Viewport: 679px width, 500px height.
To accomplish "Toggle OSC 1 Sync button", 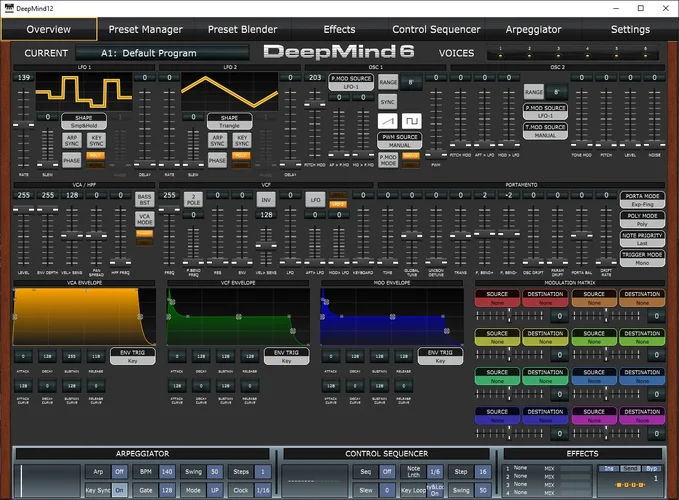I will (x=388, y=102).
